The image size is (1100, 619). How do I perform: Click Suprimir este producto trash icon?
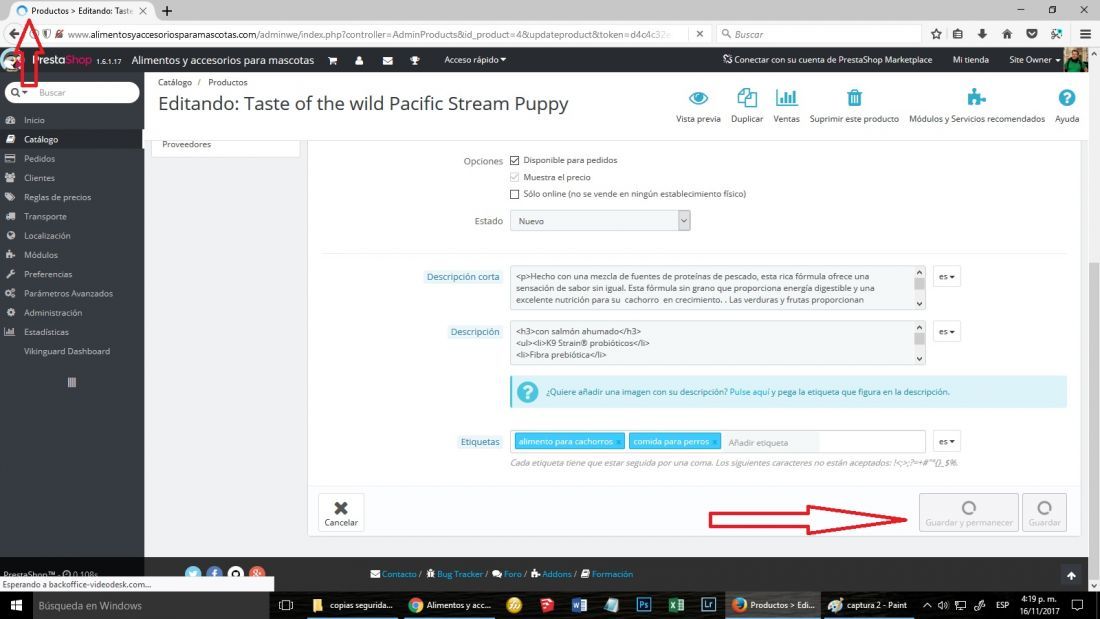(854, 98)
